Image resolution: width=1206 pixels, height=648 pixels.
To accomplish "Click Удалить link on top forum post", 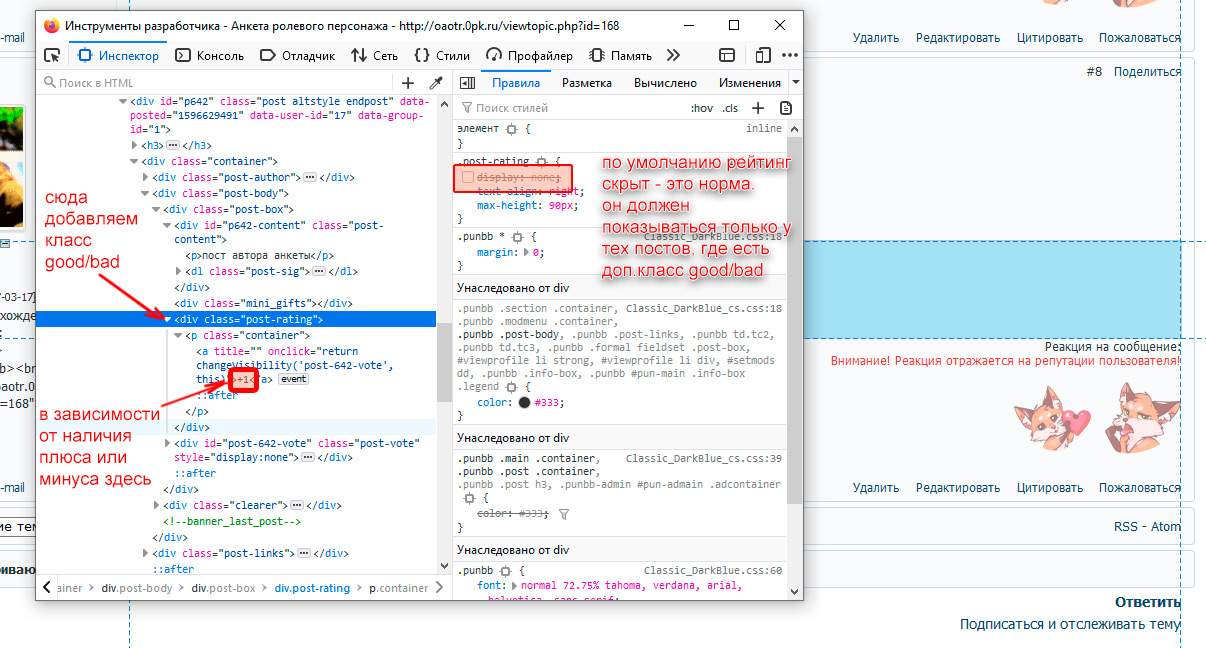I will click(876, 38).
